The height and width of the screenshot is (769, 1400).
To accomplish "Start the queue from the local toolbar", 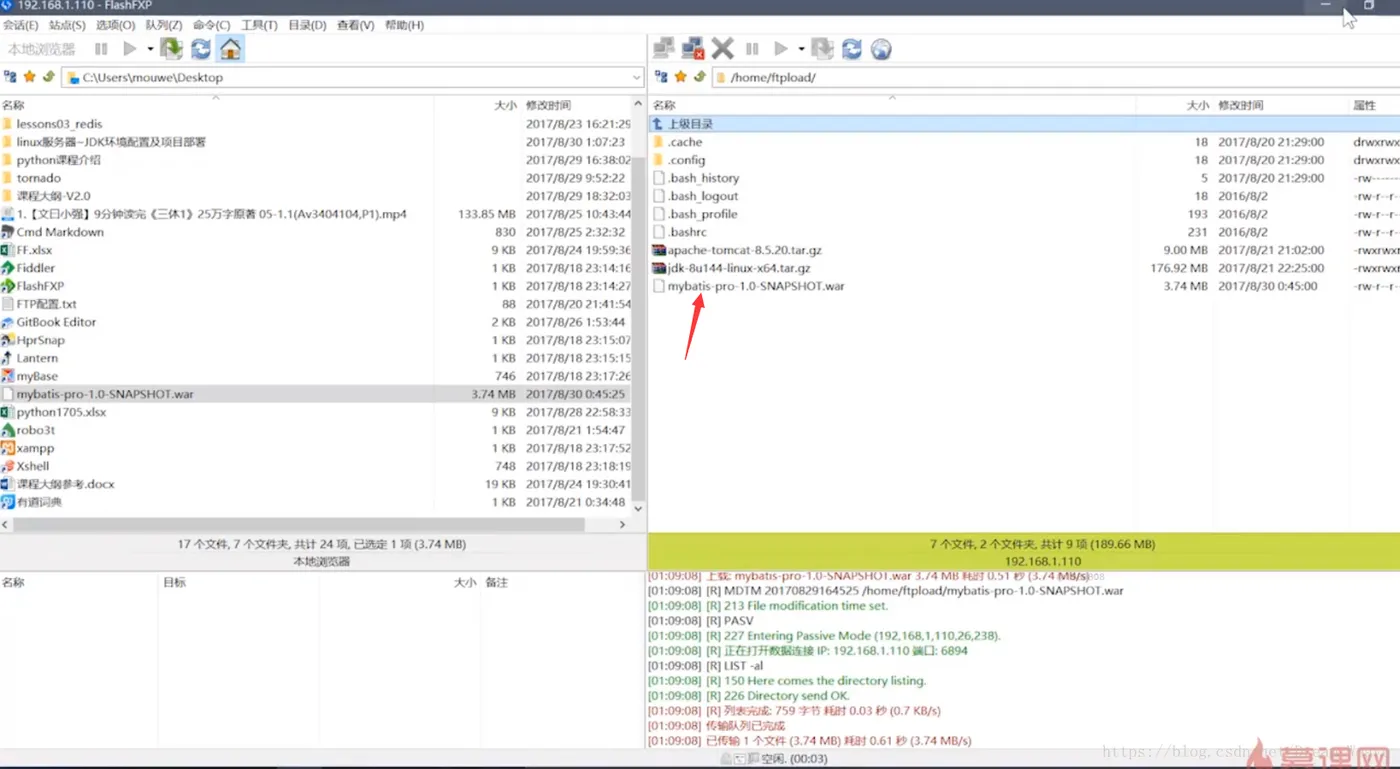I will (130, 49).
